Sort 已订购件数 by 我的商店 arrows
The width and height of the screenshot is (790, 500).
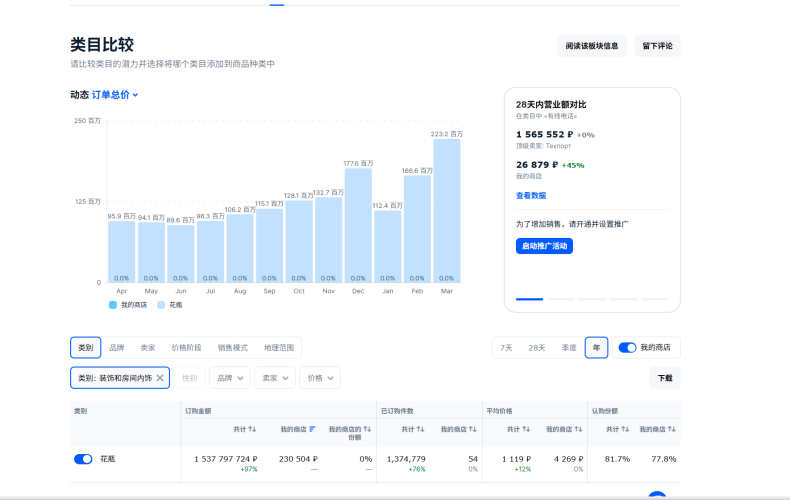tap(472, 429)
